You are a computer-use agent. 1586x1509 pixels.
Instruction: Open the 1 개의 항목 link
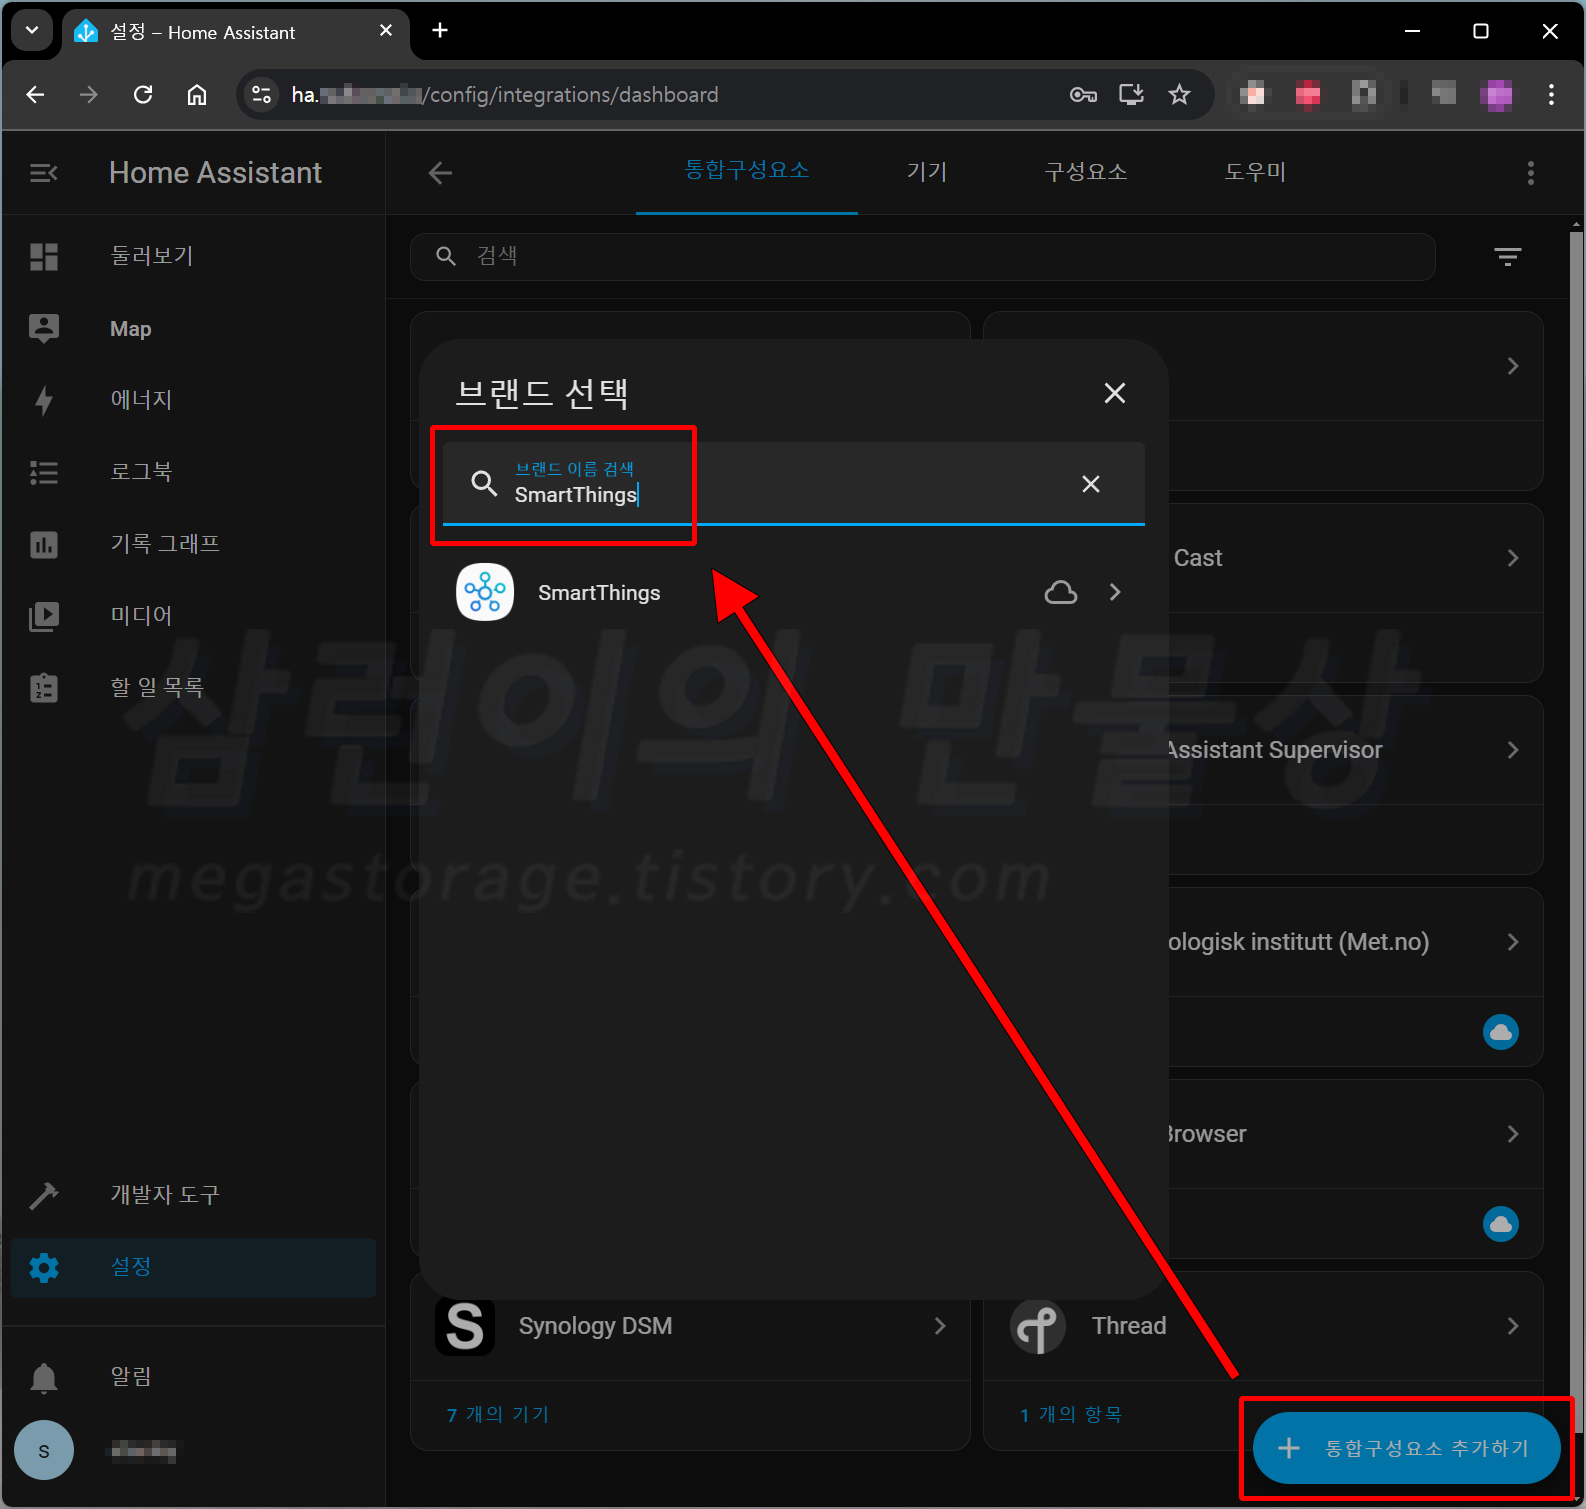click(x=1071, y=1414)
